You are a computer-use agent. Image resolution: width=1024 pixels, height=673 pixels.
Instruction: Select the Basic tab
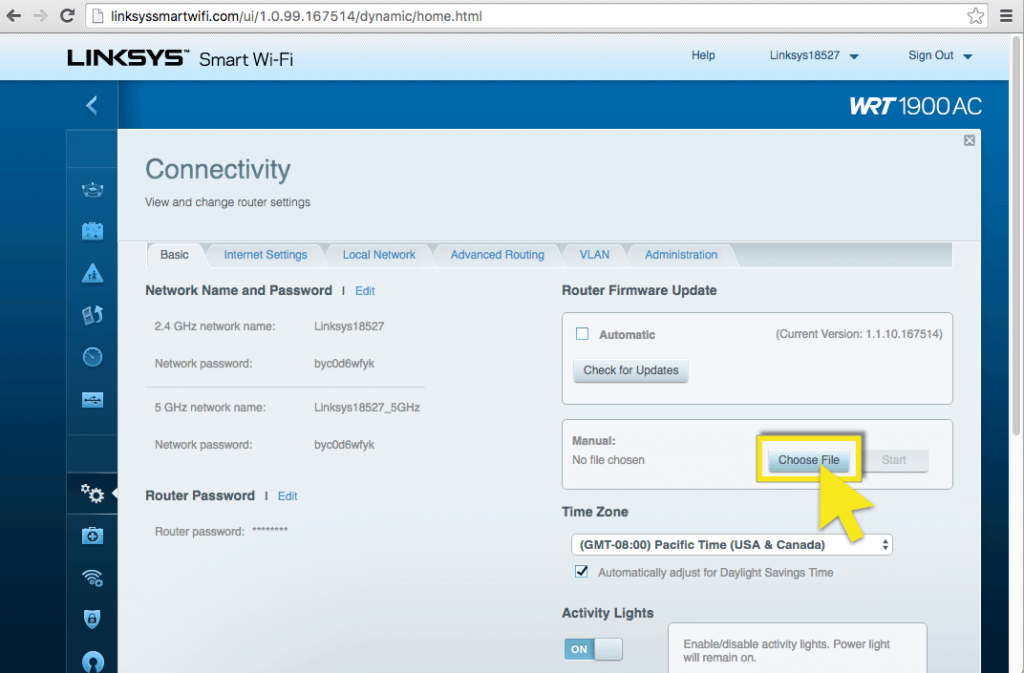(x=174, y=255)
